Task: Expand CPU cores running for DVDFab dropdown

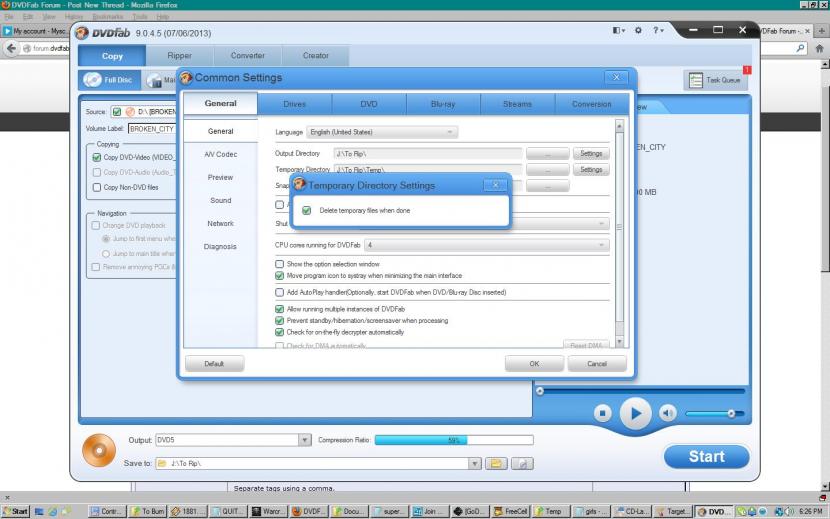Action: click(486, 245)
